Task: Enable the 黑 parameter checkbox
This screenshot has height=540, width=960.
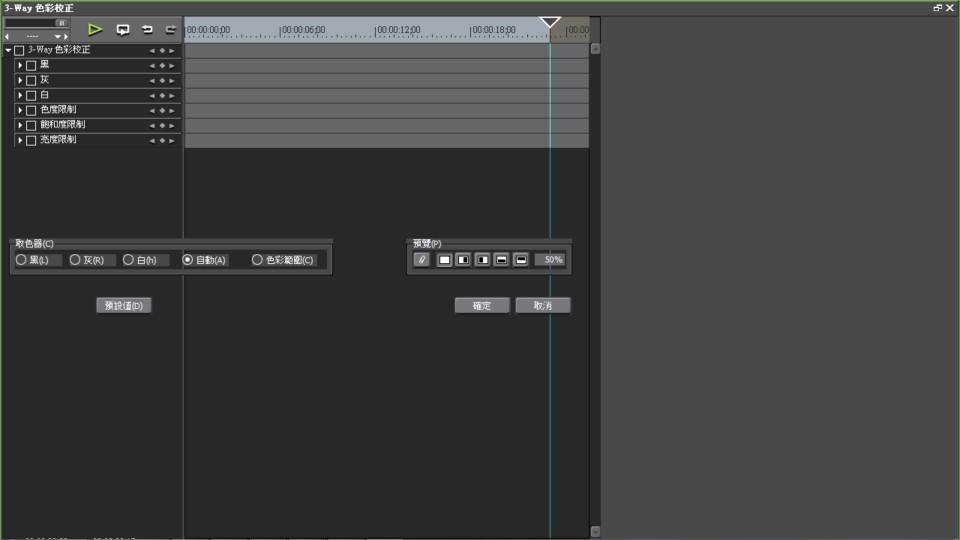Action: [x=31, y=65]
